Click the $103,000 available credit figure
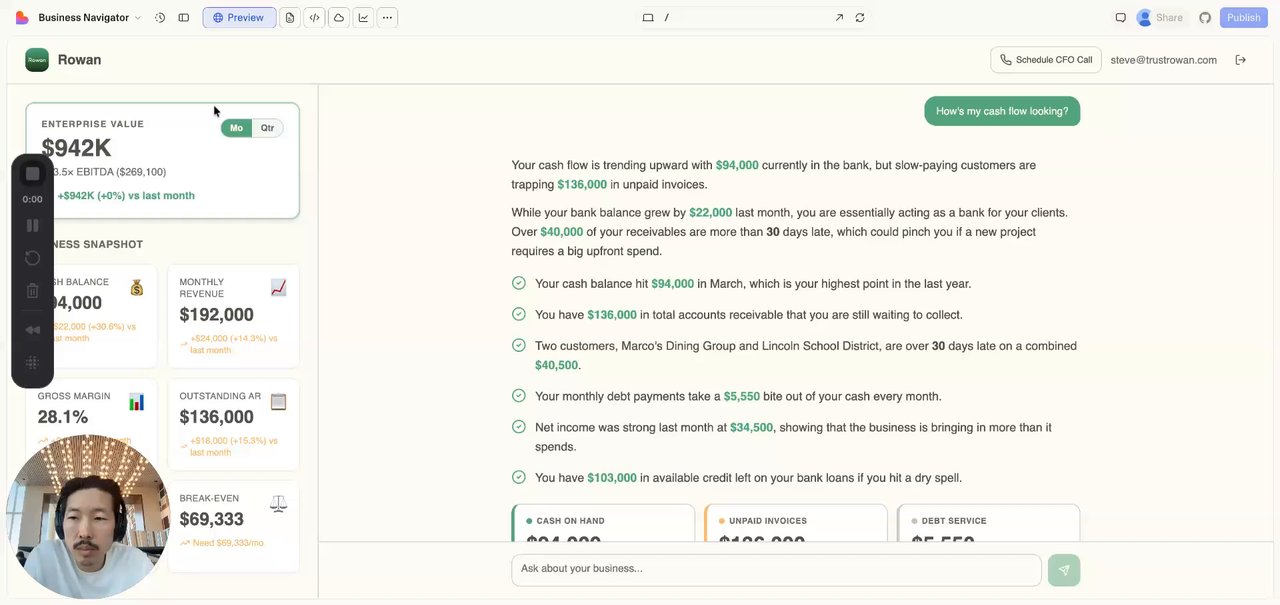1280x605 pixels. click(x=612, y=478)
